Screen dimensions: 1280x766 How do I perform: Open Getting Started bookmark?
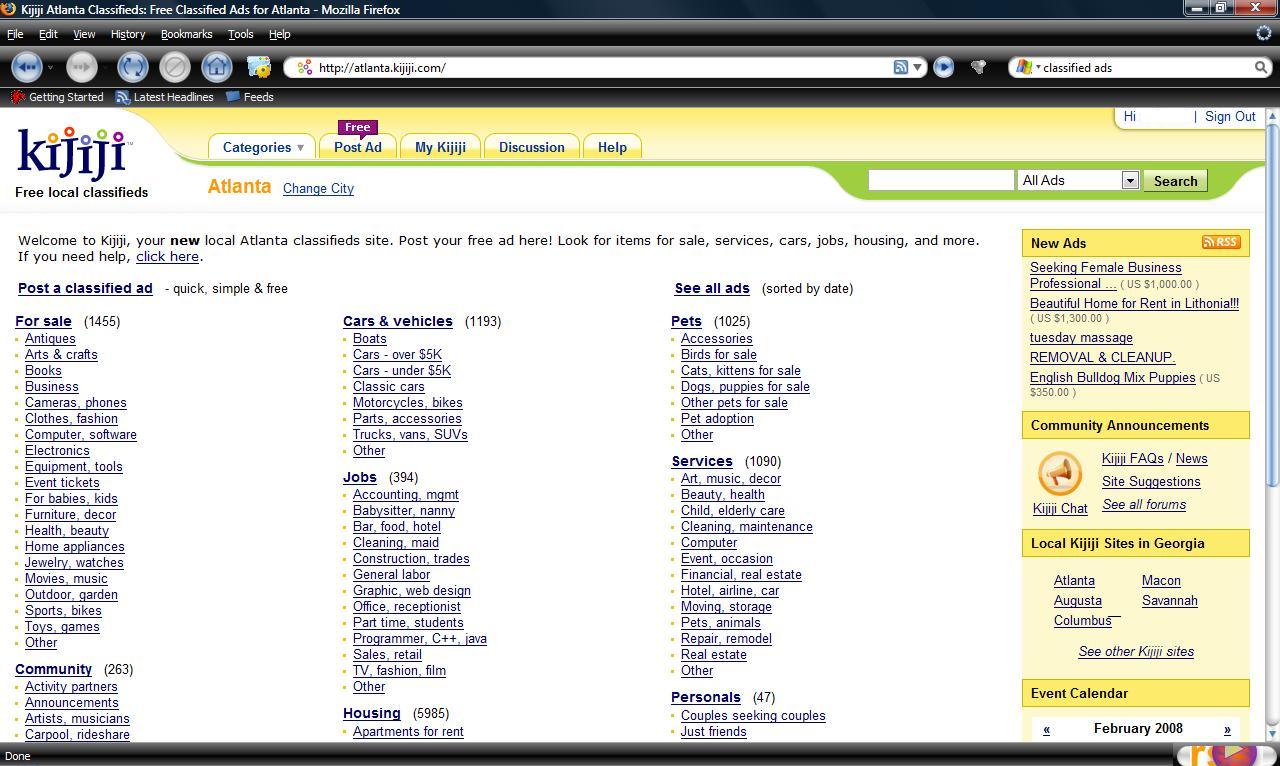tap(57, 97)
